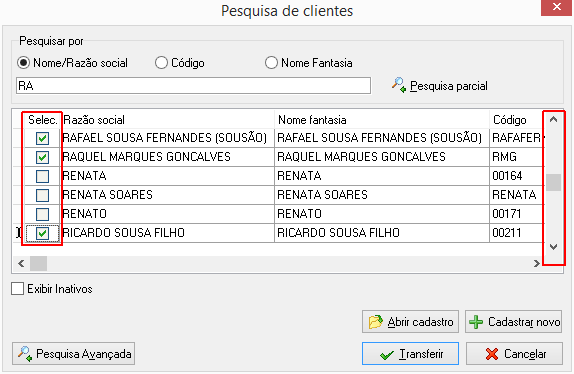This screenshot has width=574, height=374.
Task: Click the Pesquisa parcial magnifier icon
Action: point(399,85)
